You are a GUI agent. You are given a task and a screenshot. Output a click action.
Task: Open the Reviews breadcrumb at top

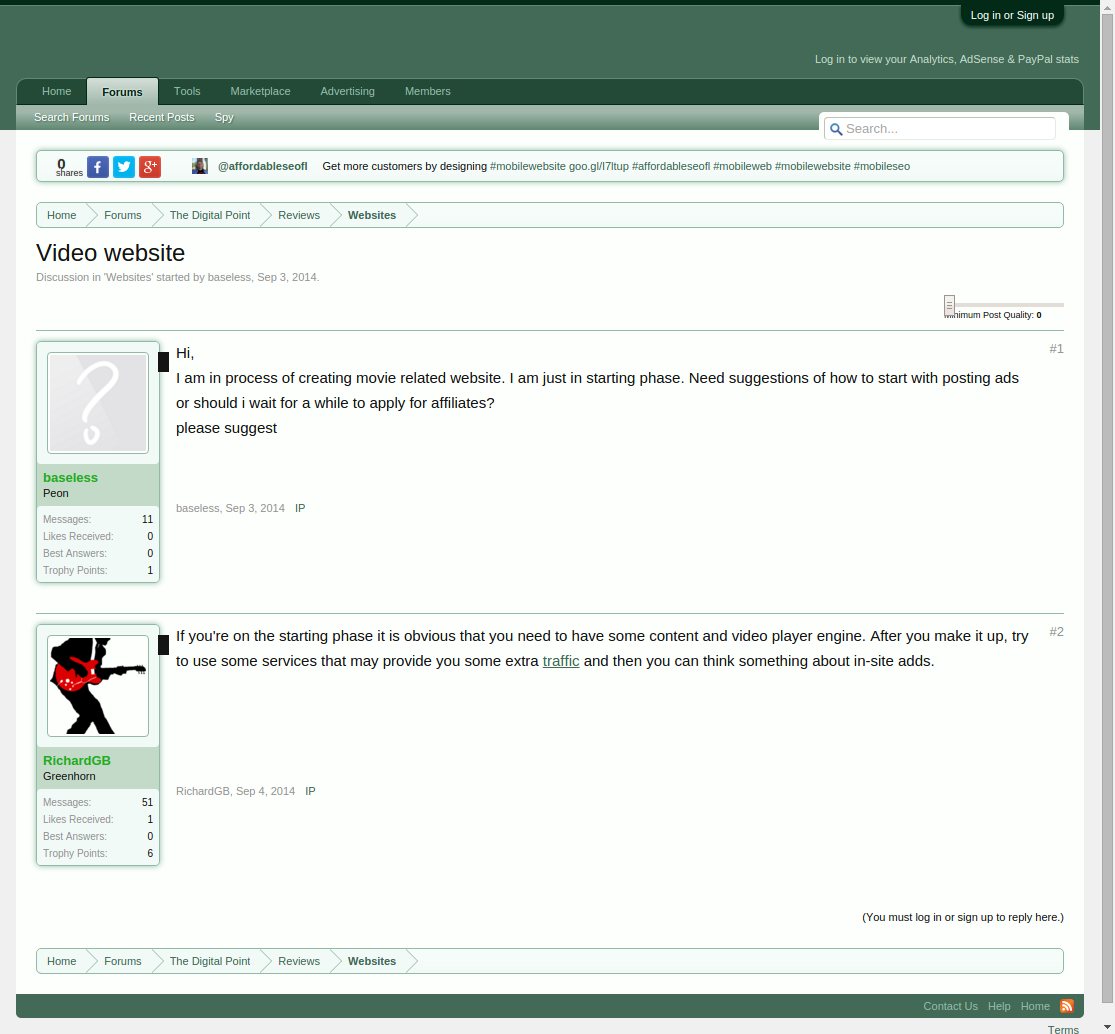point(299,215)
